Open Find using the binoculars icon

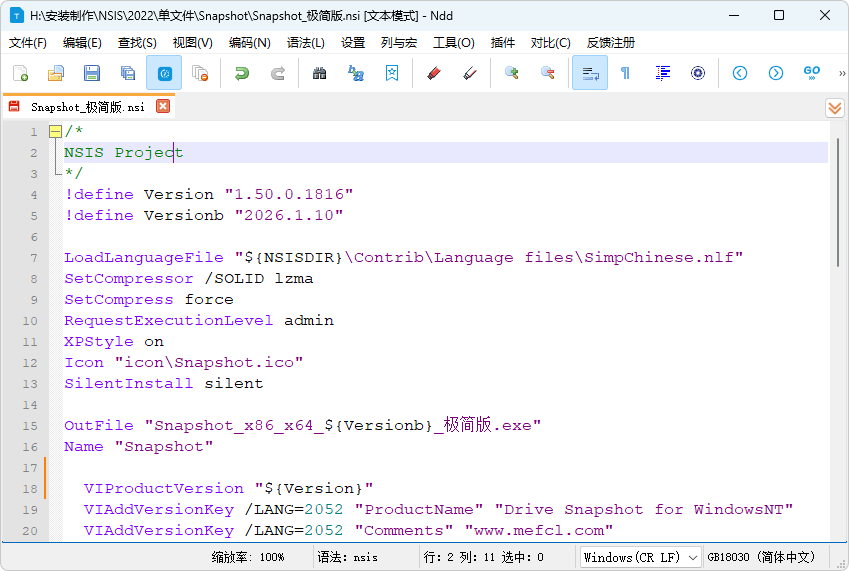(x=320, y=73)
